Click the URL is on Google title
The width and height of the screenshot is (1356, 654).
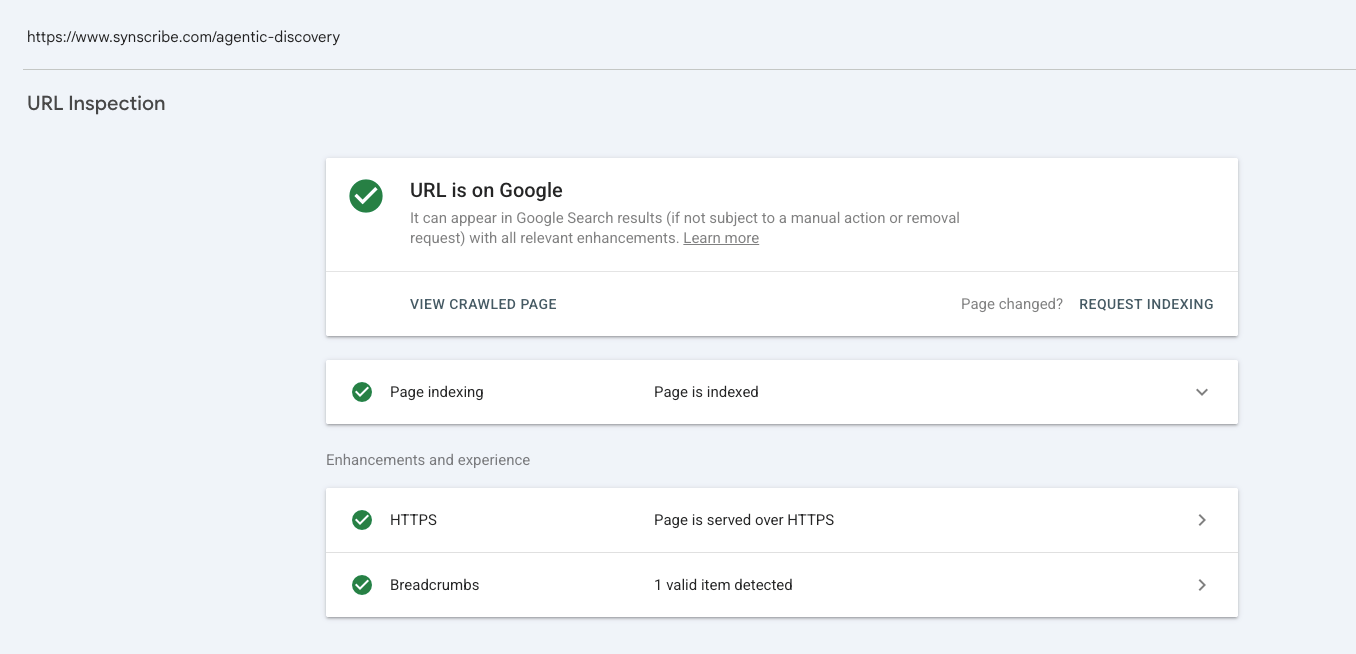coord(486,190)
